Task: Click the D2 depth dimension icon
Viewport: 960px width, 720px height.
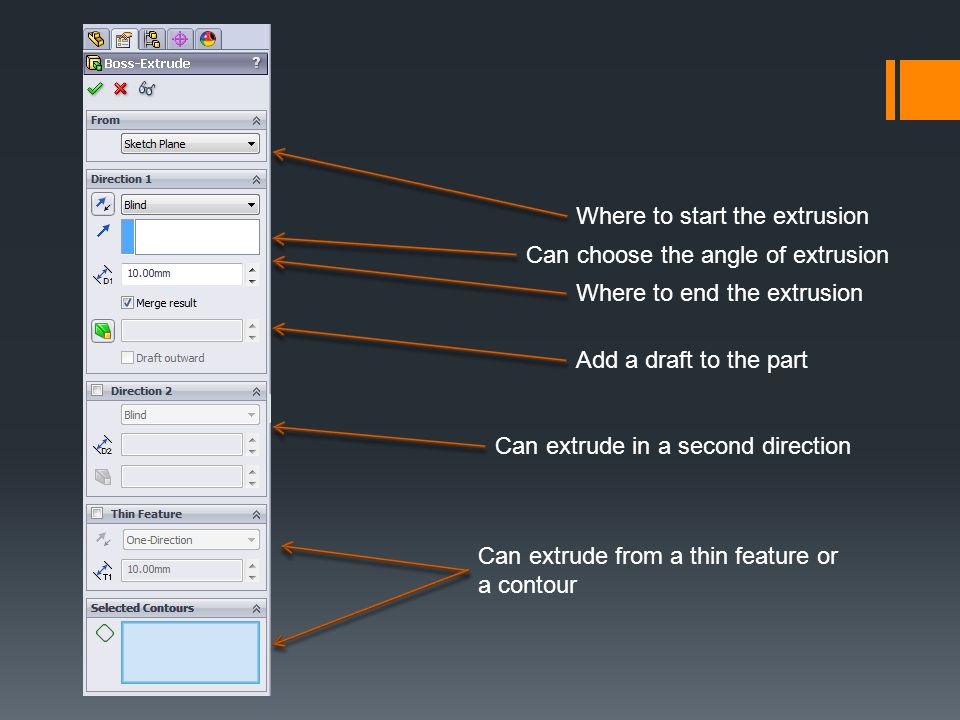Action: click(x=103, y=445)
